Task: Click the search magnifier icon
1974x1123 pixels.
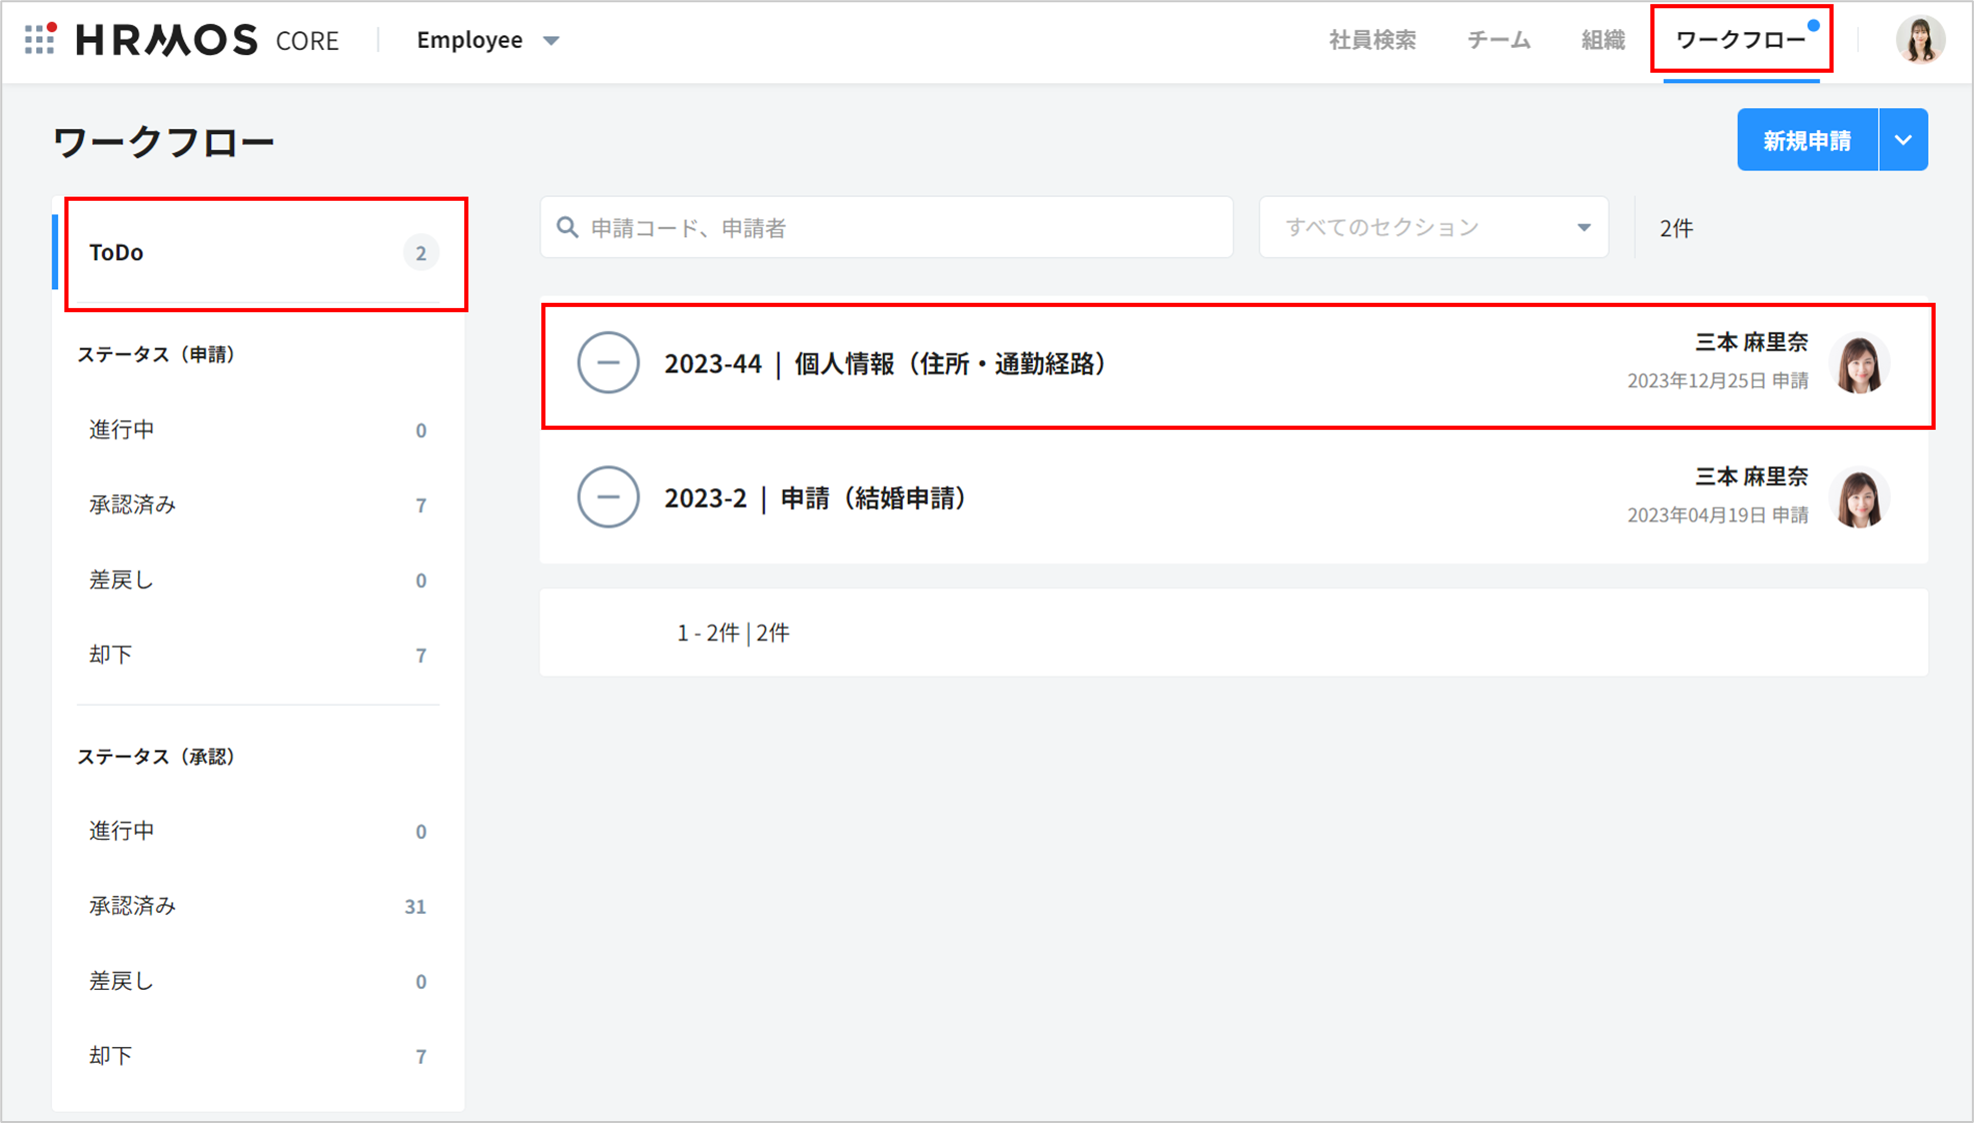Action: [x=567, y=228]
